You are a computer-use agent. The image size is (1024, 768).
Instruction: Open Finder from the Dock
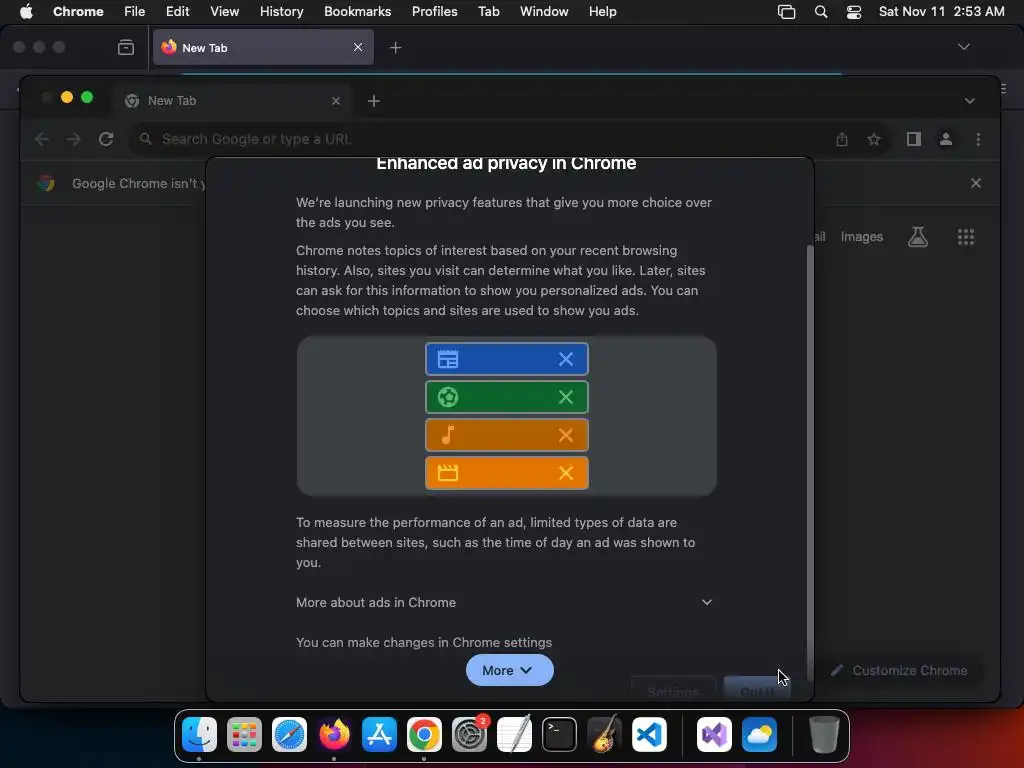pyautogui.click(x=199, y=735)
